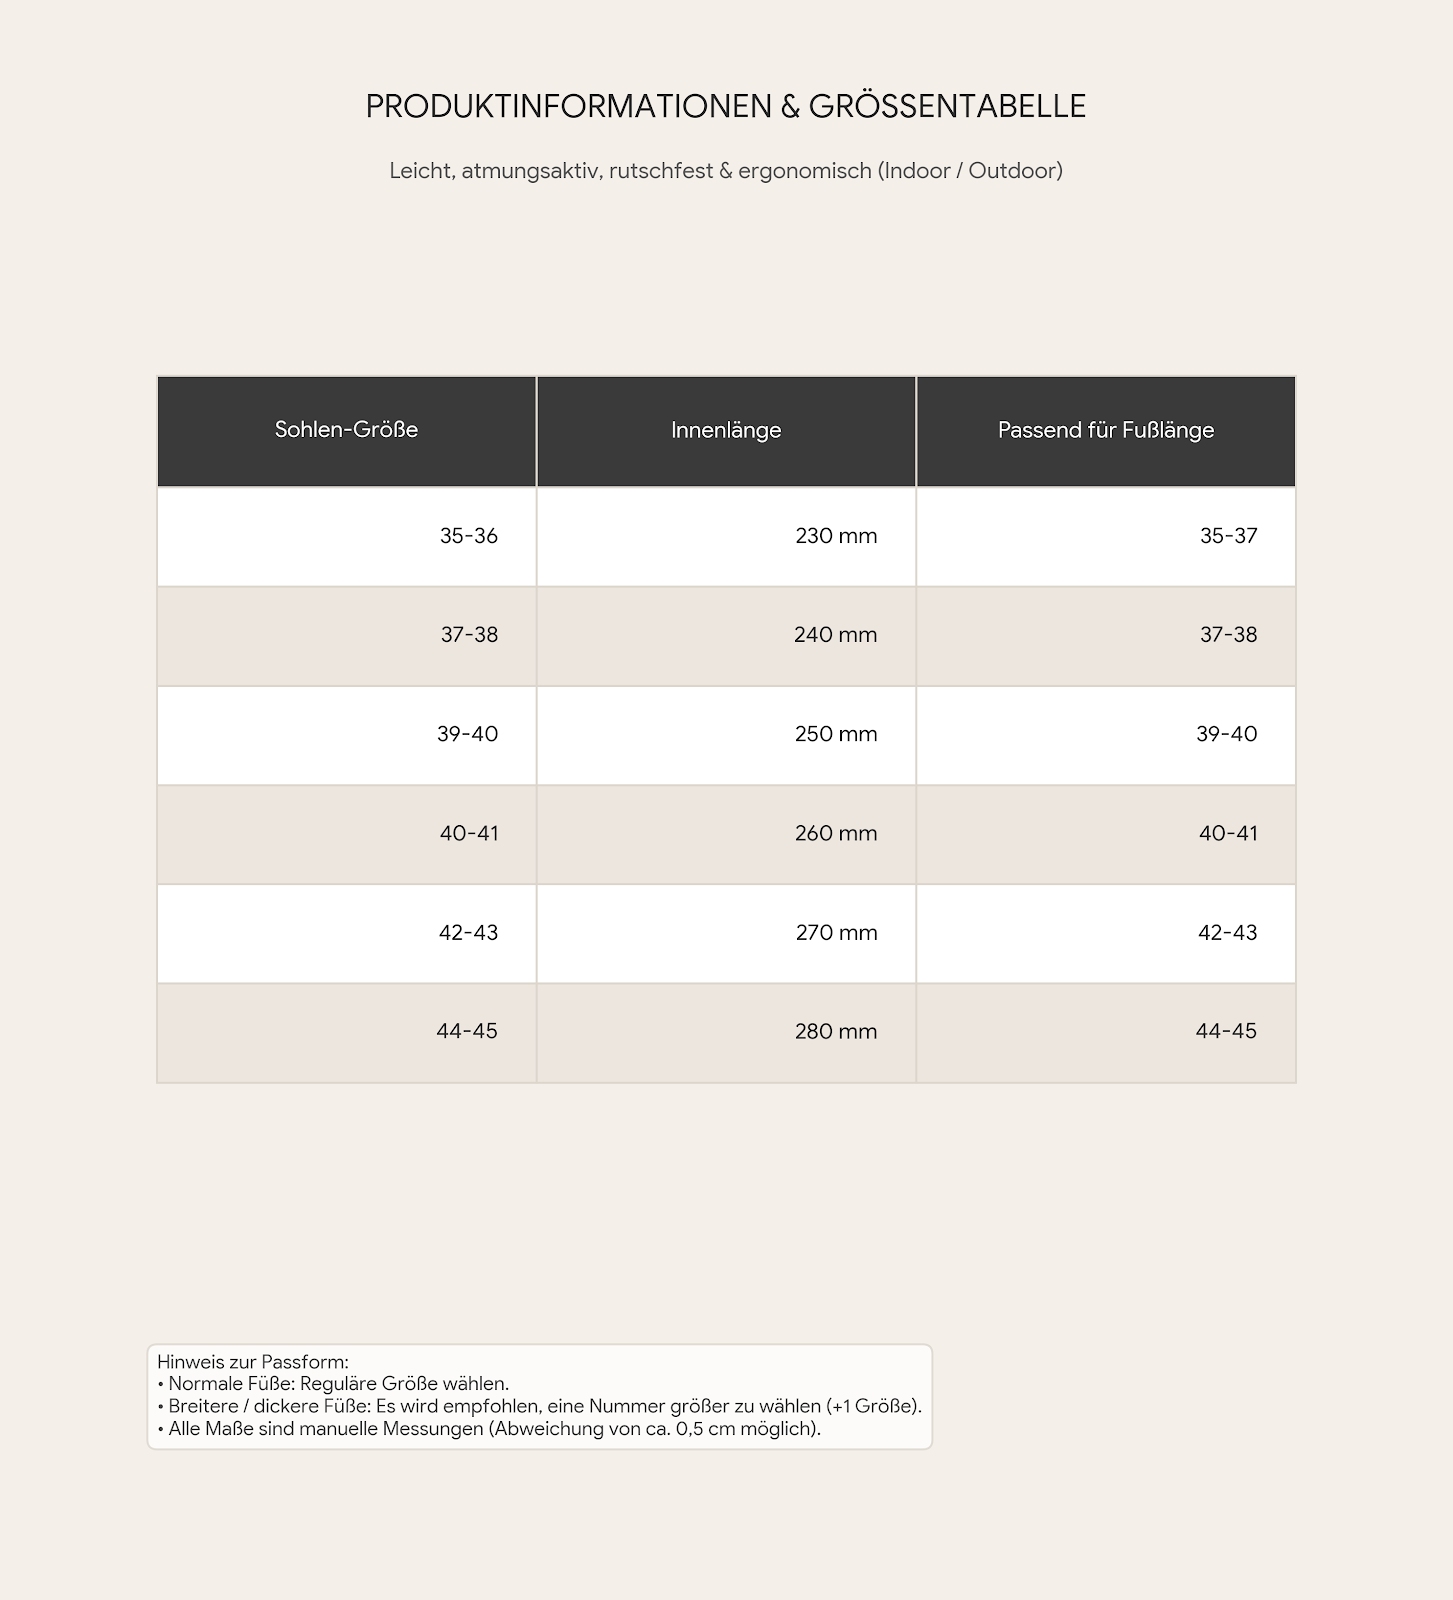Viewport: 1453px width, 1600px height.
Task: Click the Passend für Fußlänge header
Action: point(1106,431)
